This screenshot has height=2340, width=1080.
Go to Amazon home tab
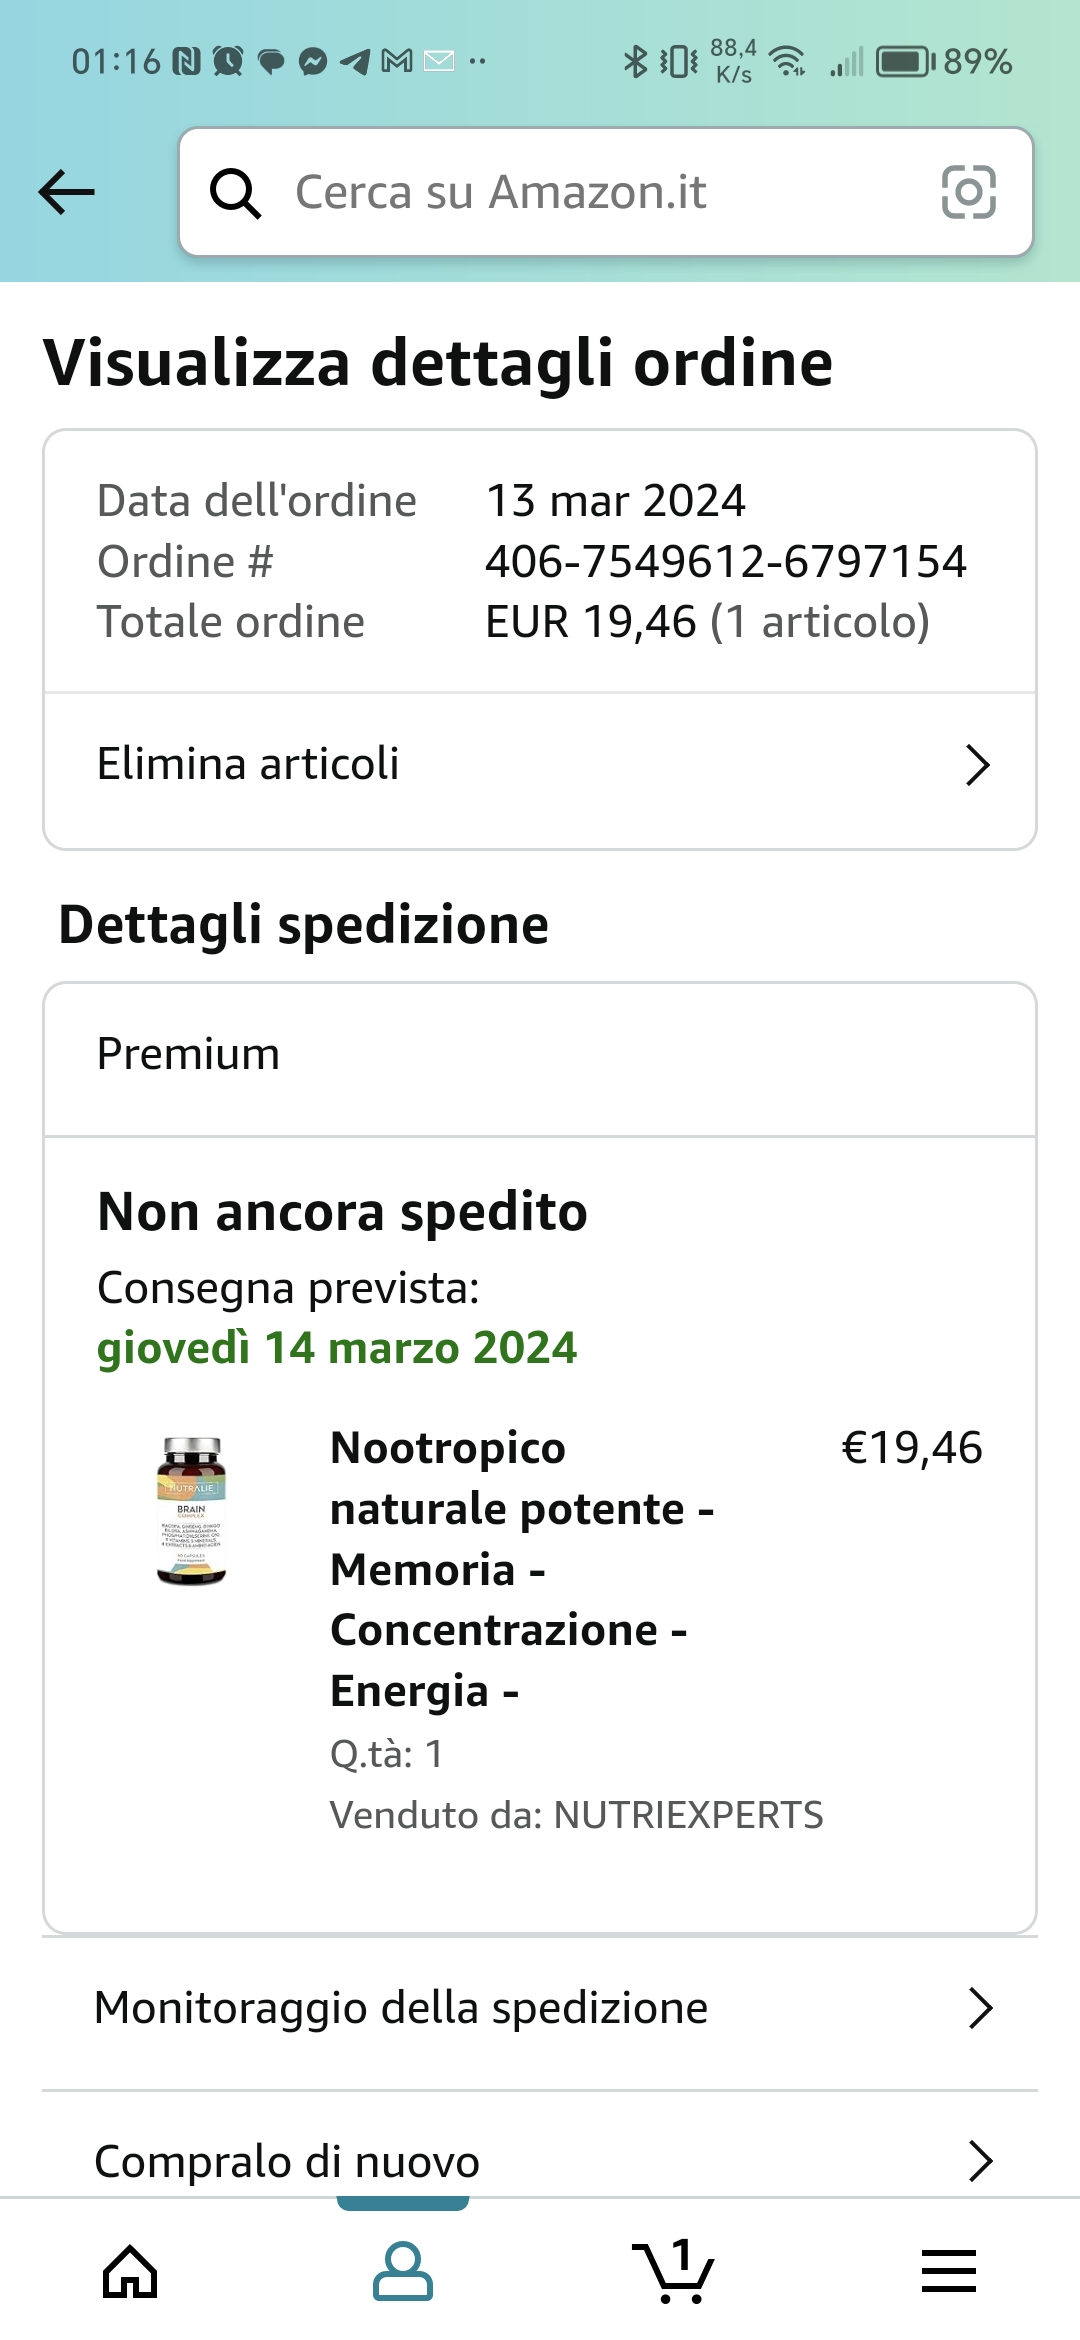pyautogui.click(x=130, y=2270)
